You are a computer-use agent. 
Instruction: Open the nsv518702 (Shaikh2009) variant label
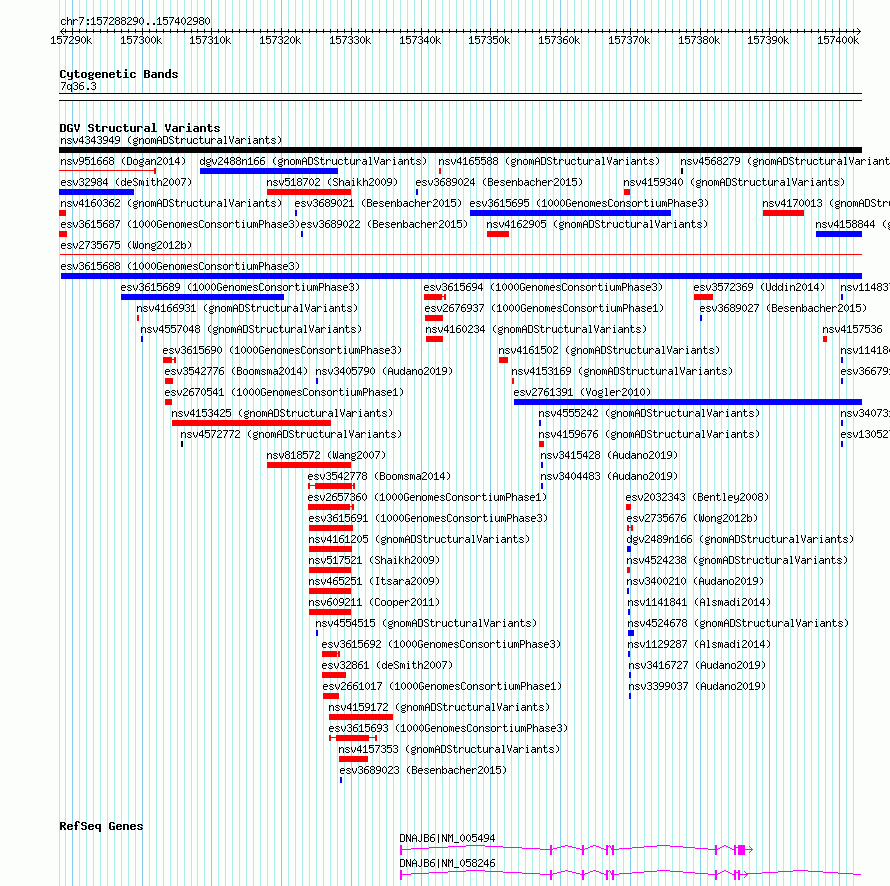pyautogui.click(x=332, y=182)
